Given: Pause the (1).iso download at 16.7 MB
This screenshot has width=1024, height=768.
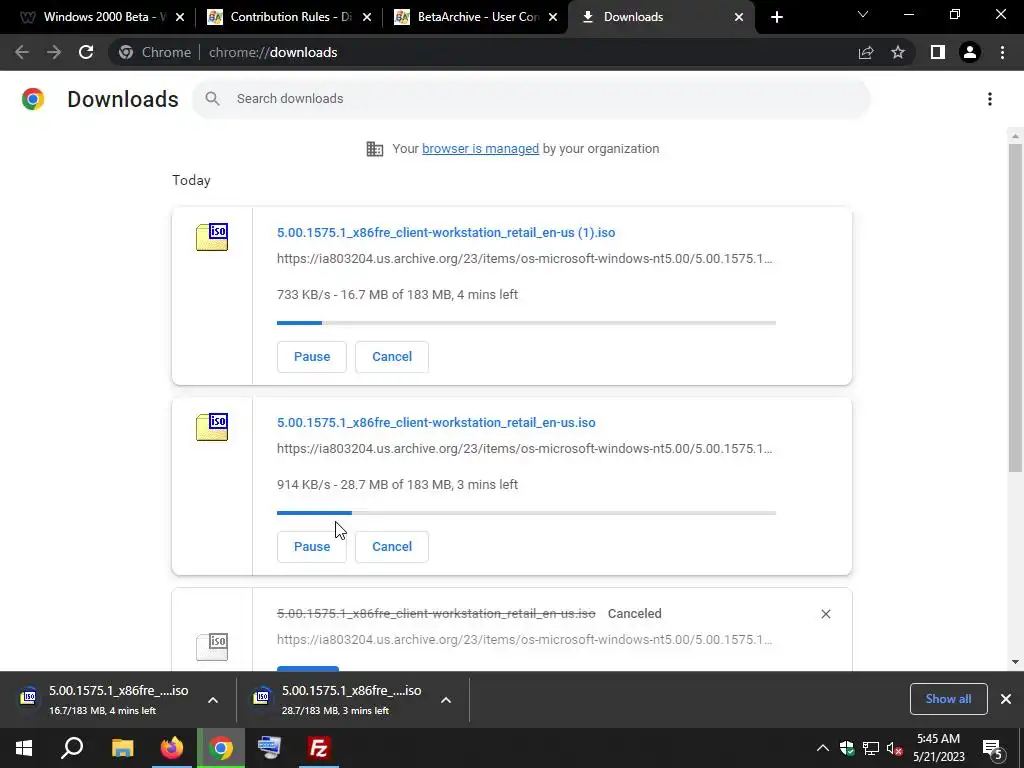Looking at the screenshot, I should coord(312,357).
